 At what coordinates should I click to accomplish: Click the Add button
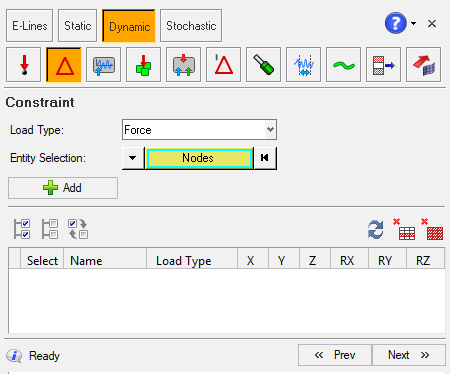(63, 188)
